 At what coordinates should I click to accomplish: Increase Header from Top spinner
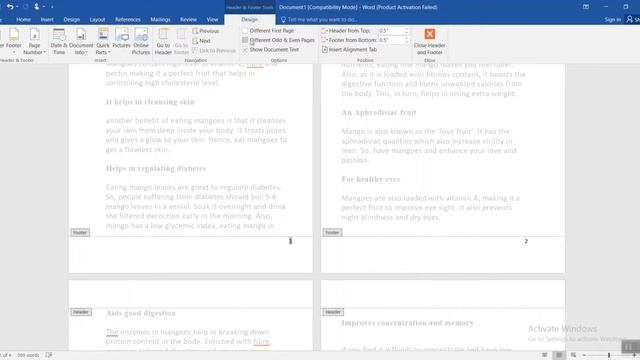click(407, 29)
